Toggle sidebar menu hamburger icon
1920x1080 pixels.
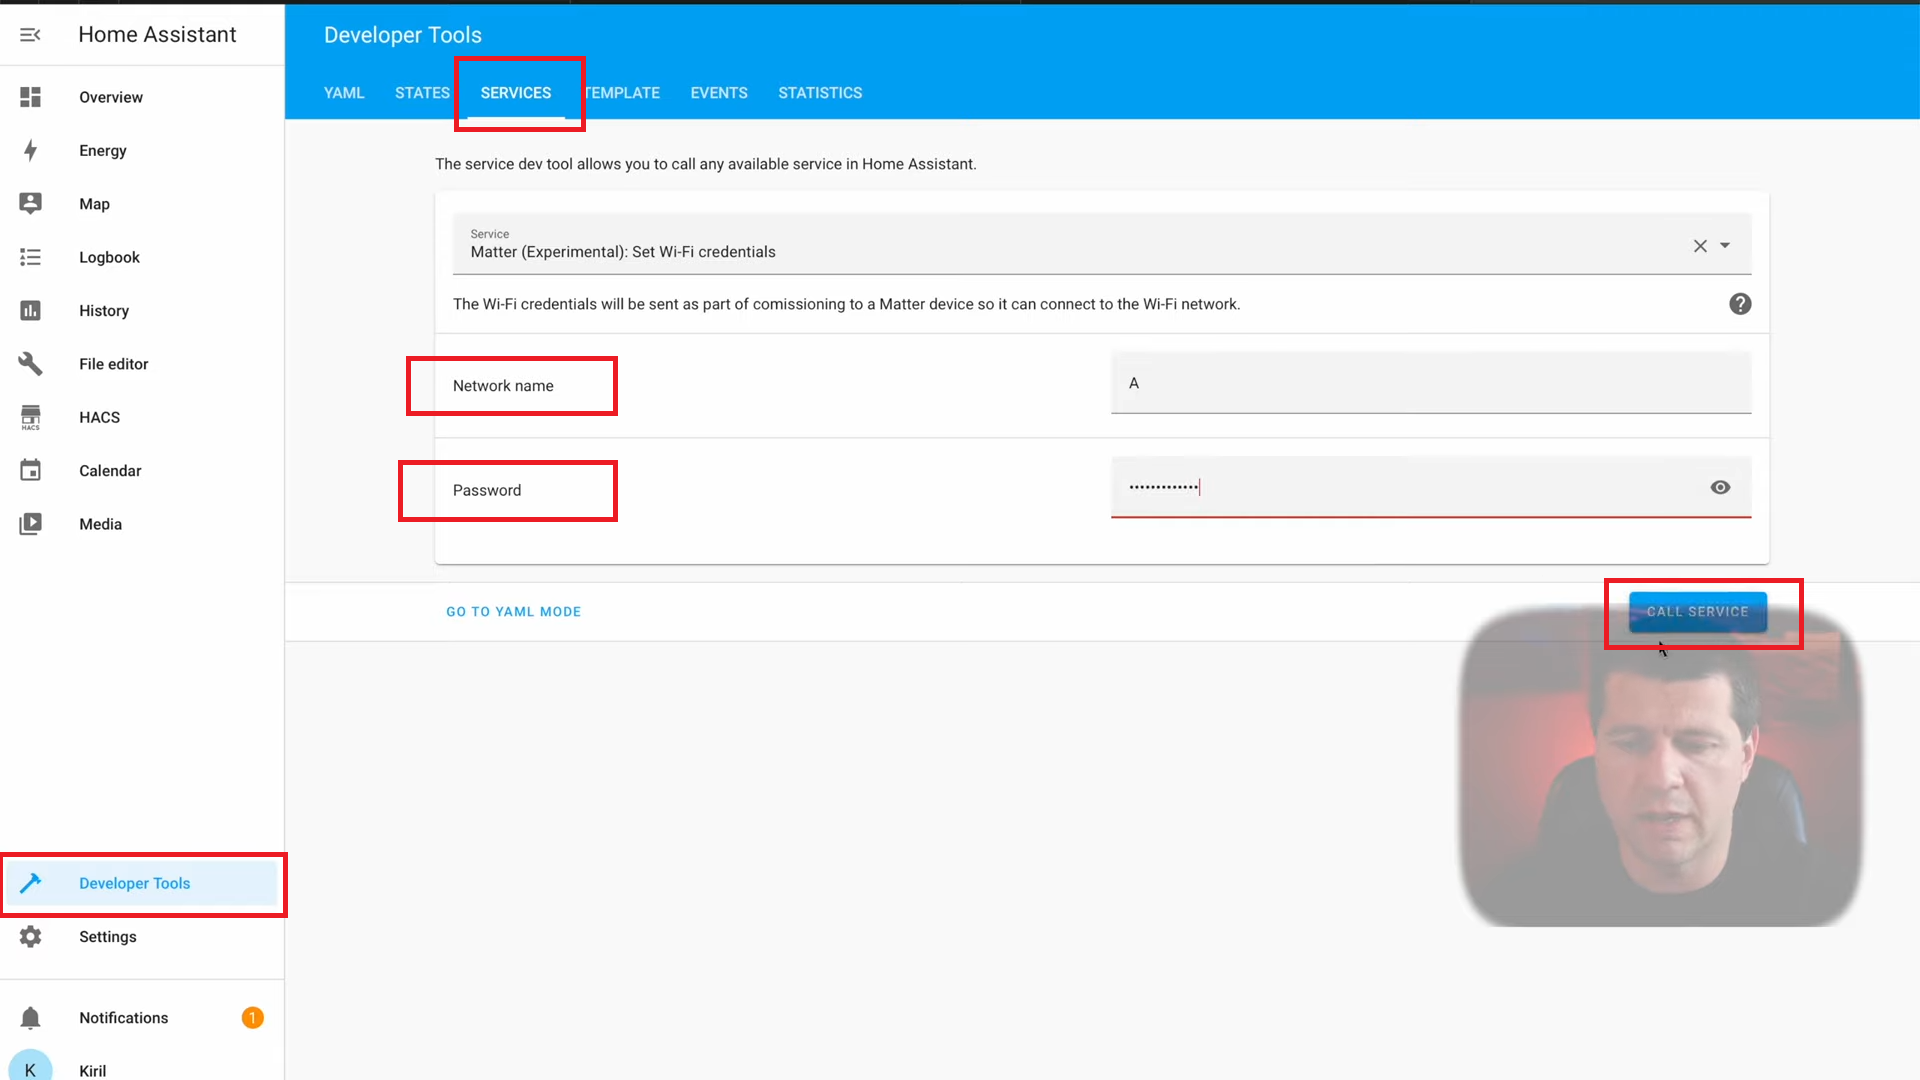point(30,34)
